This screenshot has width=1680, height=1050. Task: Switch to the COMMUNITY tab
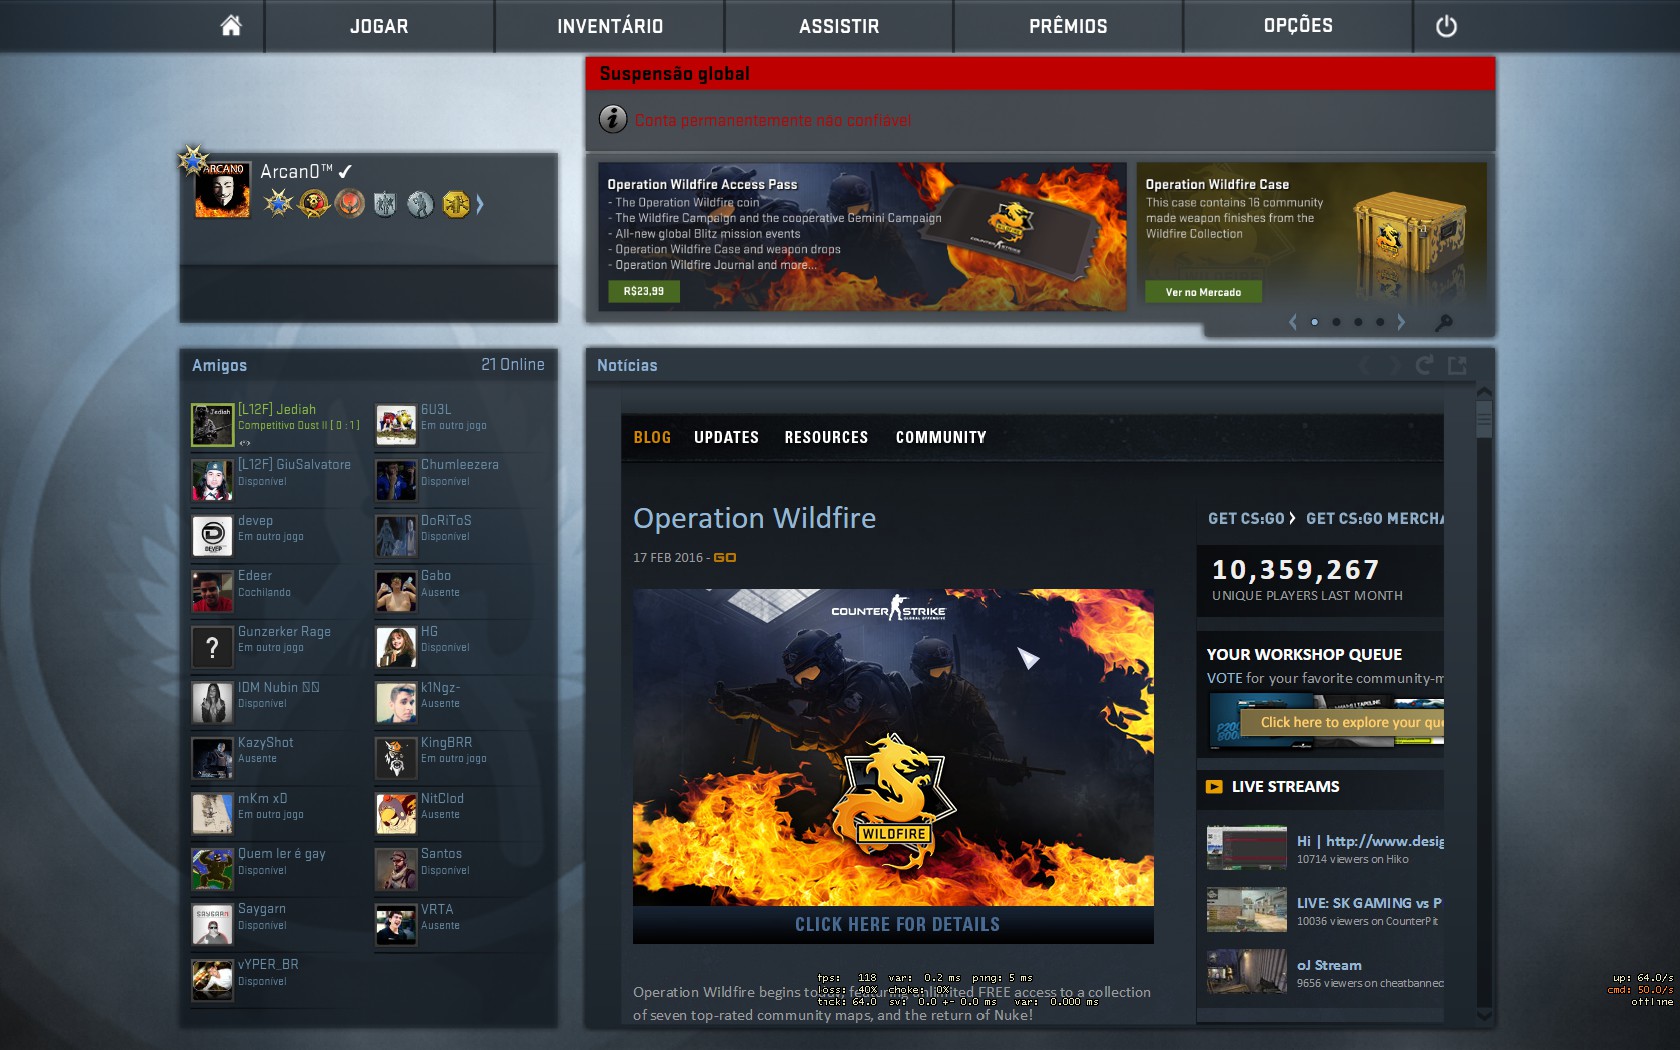(x=941, y=438)
